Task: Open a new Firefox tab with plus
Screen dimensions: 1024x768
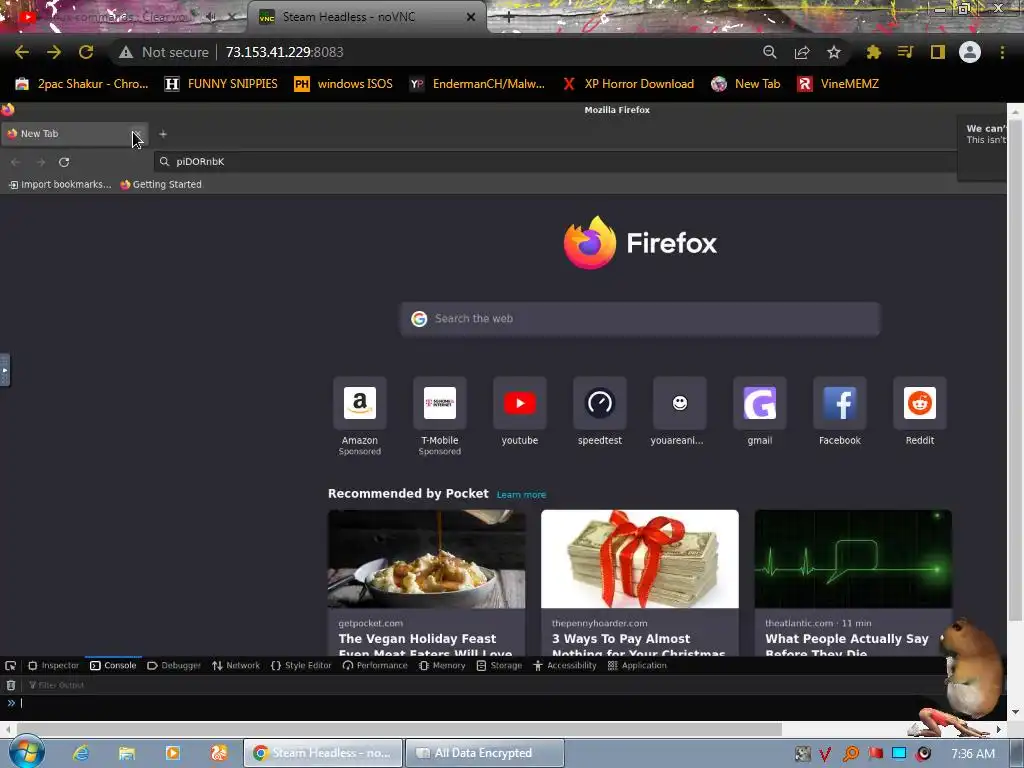Action: coord(163,134)
